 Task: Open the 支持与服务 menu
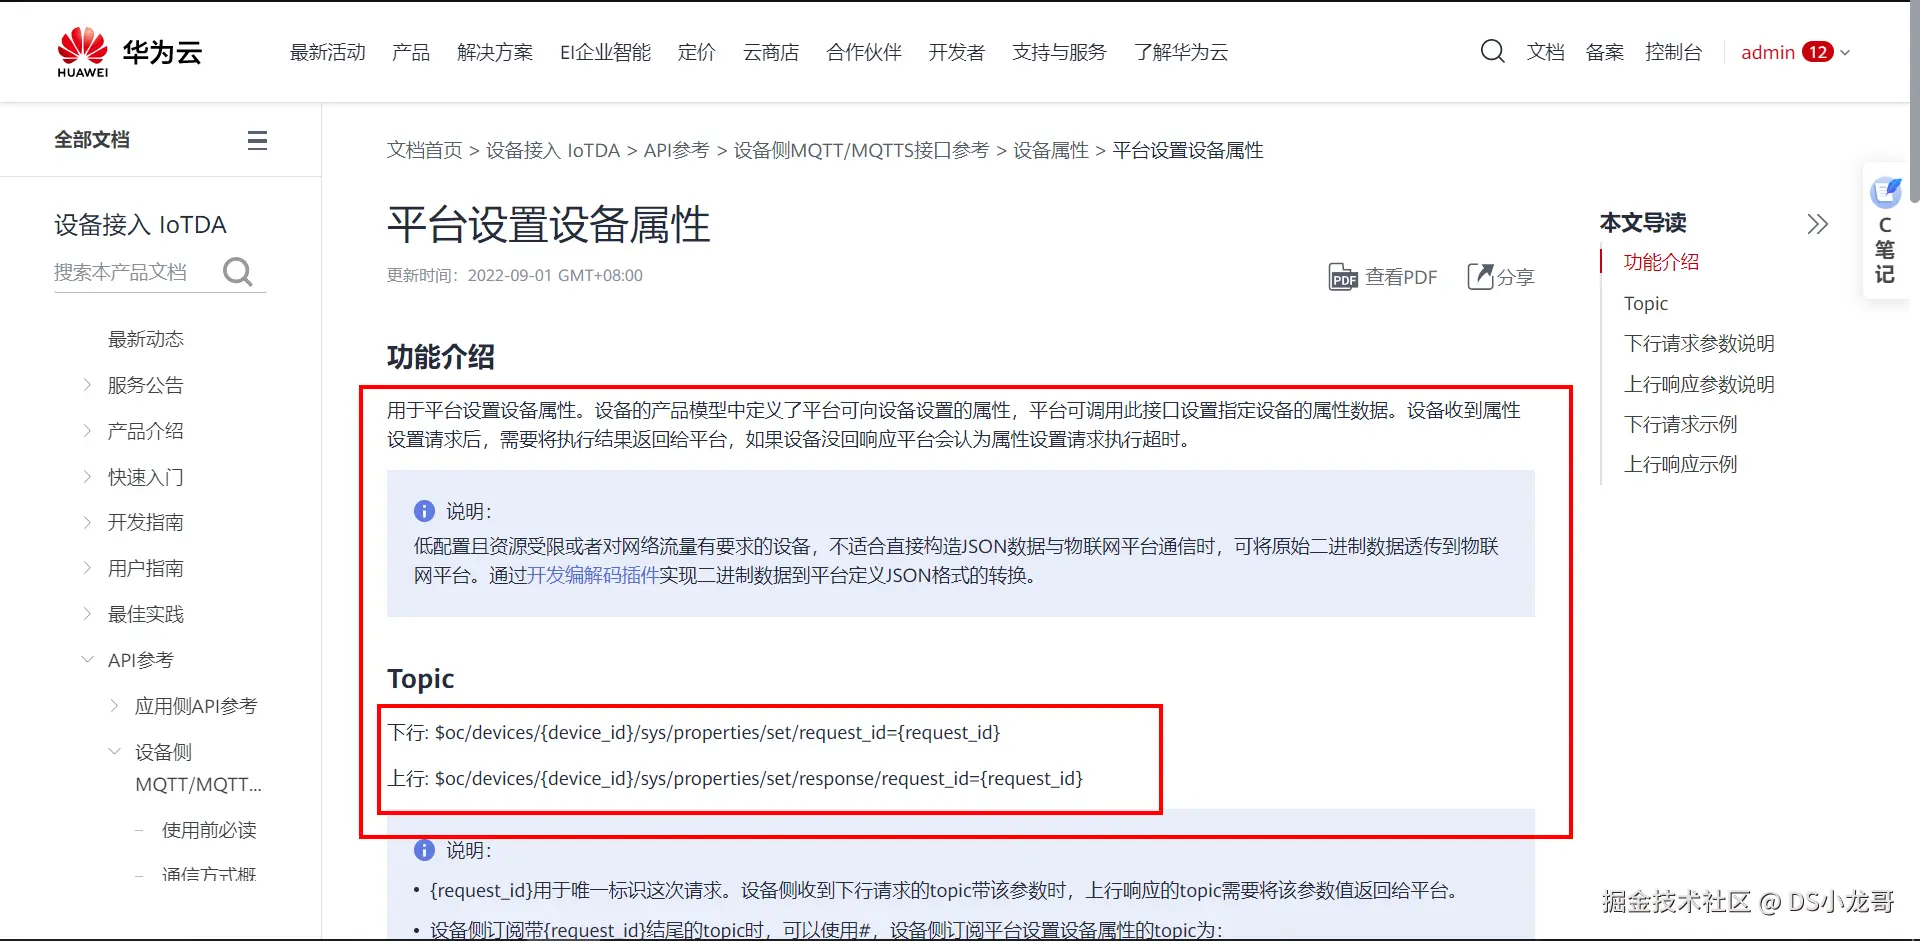(1059, 52)
